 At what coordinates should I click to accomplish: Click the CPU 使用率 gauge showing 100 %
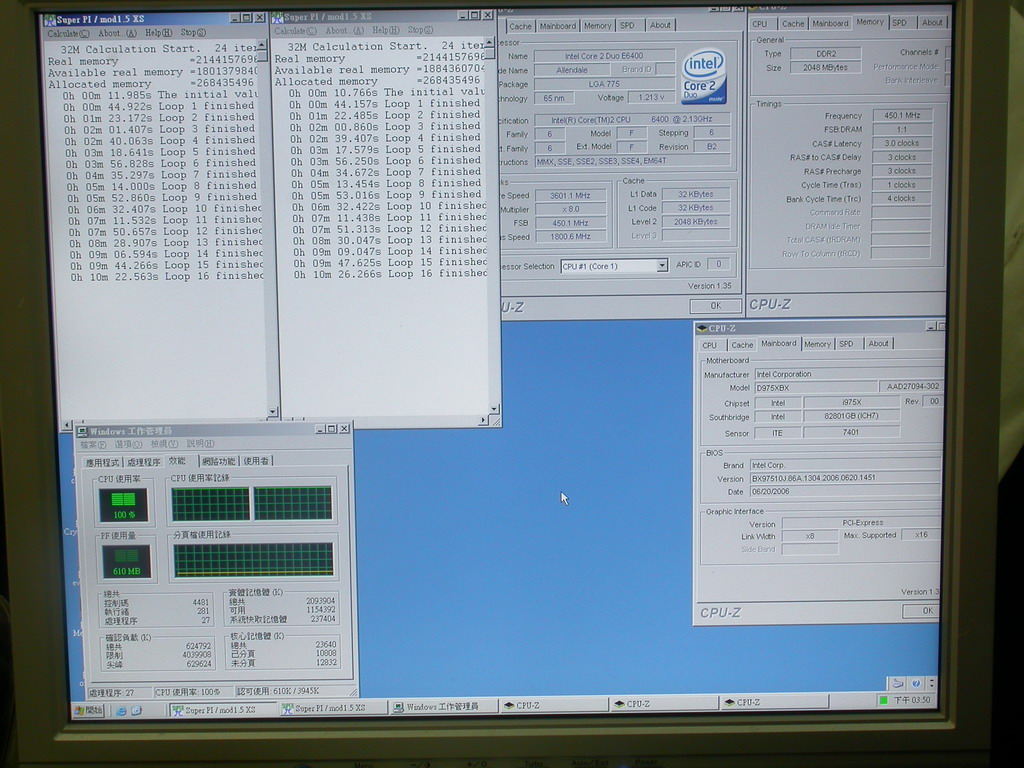124,505
